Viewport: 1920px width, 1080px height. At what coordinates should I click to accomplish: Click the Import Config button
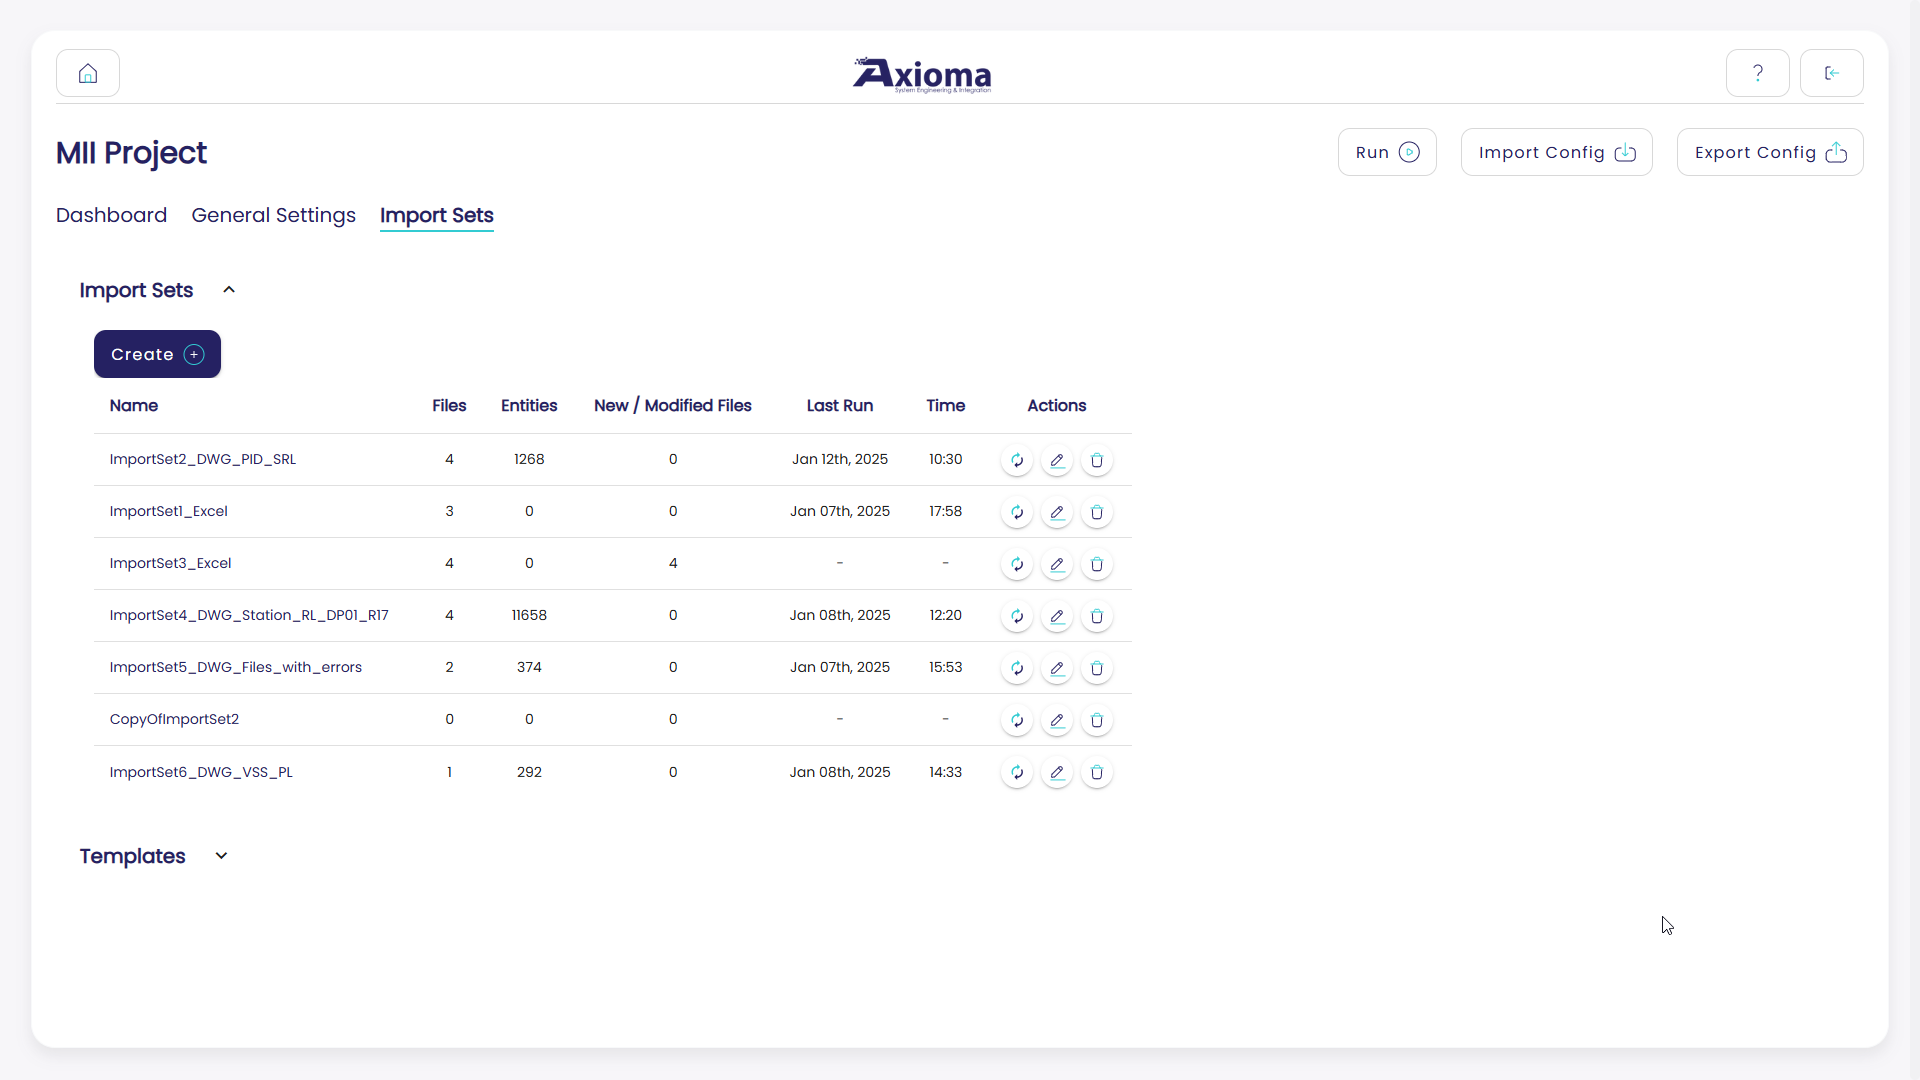(x=1556, y=152)
